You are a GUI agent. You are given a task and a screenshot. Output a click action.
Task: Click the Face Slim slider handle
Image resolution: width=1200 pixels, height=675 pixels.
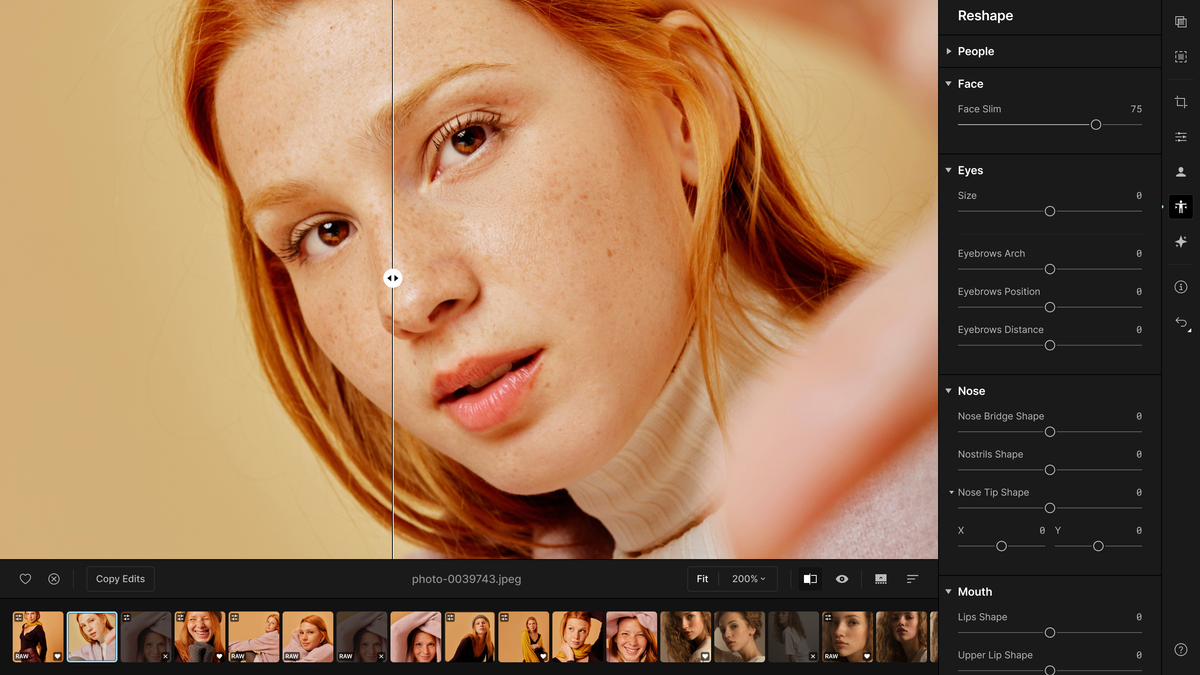(x=1096, y=125)
